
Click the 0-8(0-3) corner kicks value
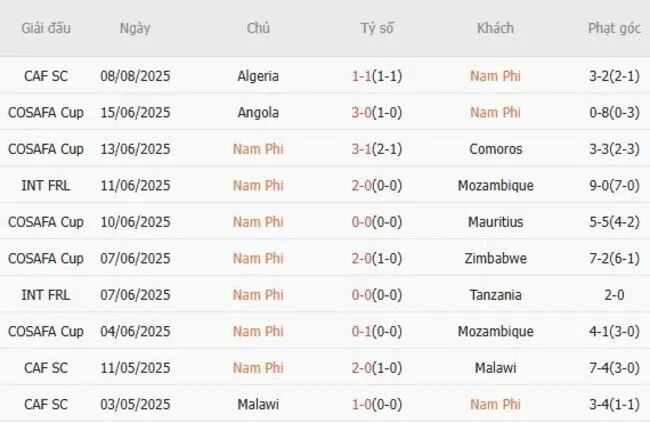coord(615,112)
